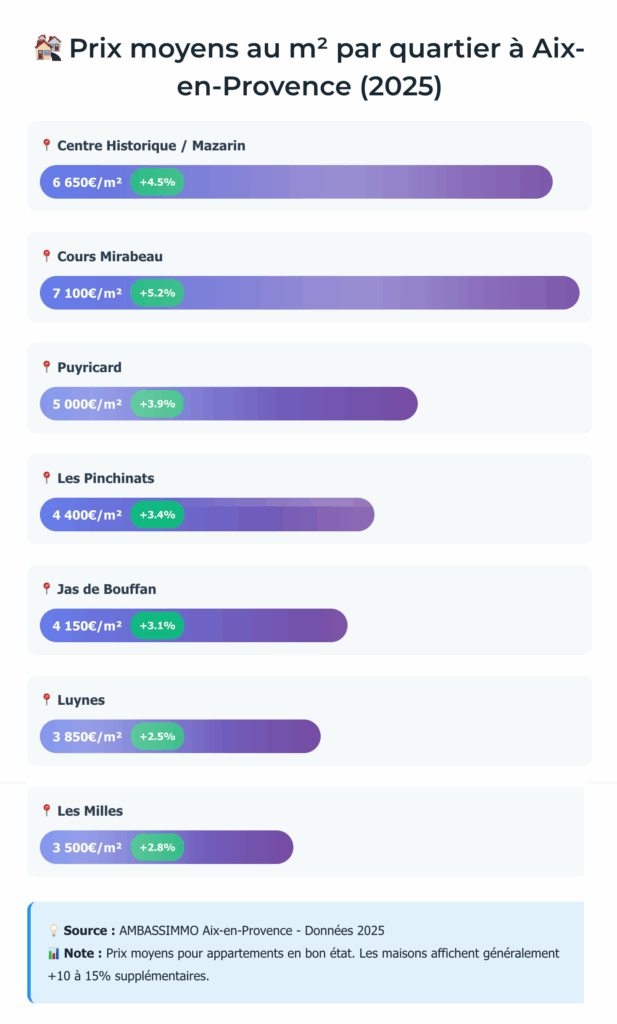Click the +4.5% green badge
617x1024 pixels.
pyautogui.click(x=157, y=182)
